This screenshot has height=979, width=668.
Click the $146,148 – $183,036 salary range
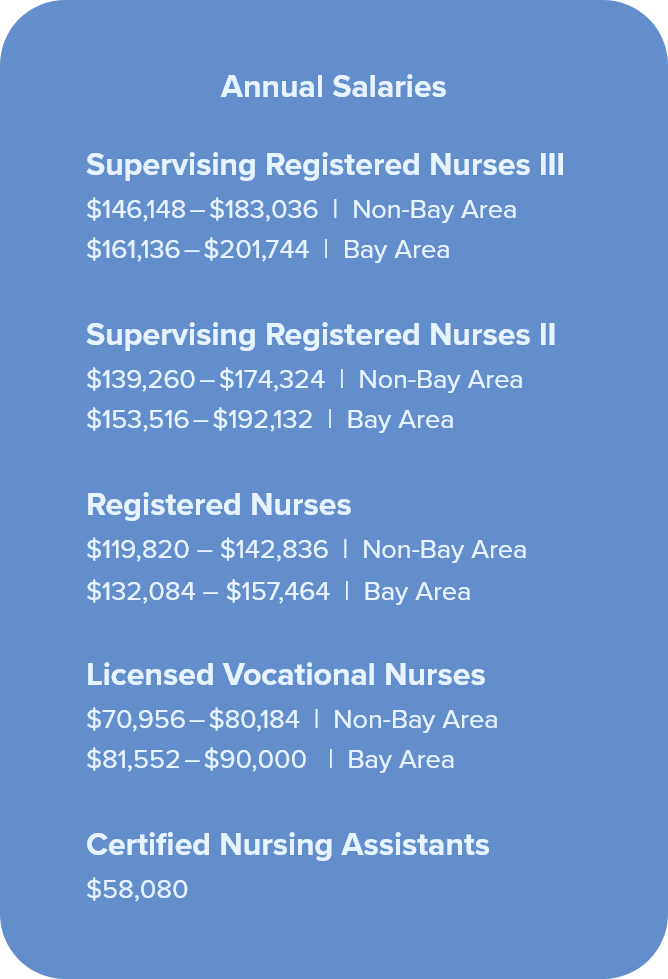point(202,209)
